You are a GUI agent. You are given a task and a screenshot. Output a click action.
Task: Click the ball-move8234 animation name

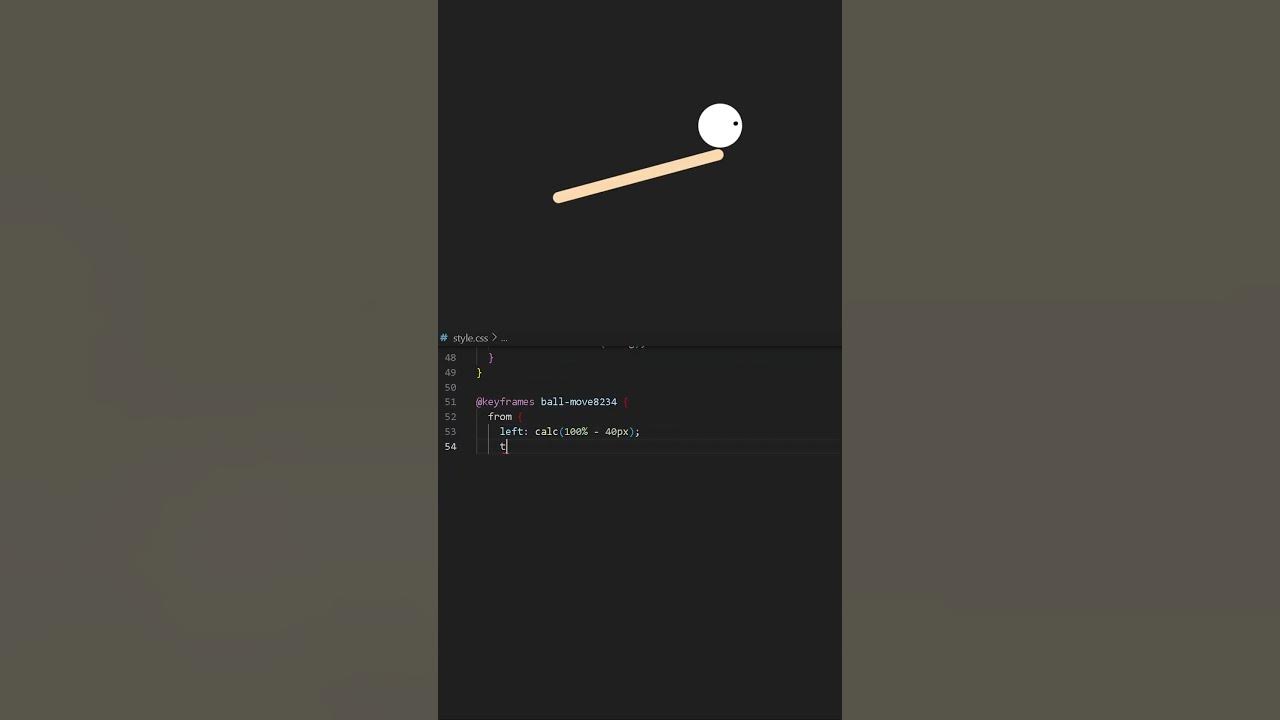click(x=579, y=402)
